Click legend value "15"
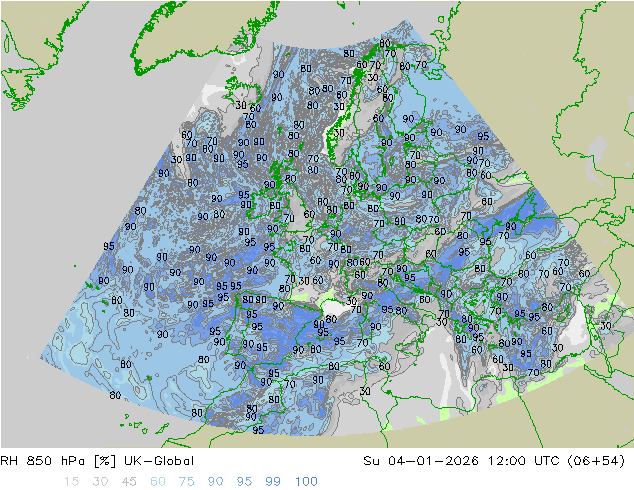The height and width of the screenshot is (490, 634). pos(71,482)
